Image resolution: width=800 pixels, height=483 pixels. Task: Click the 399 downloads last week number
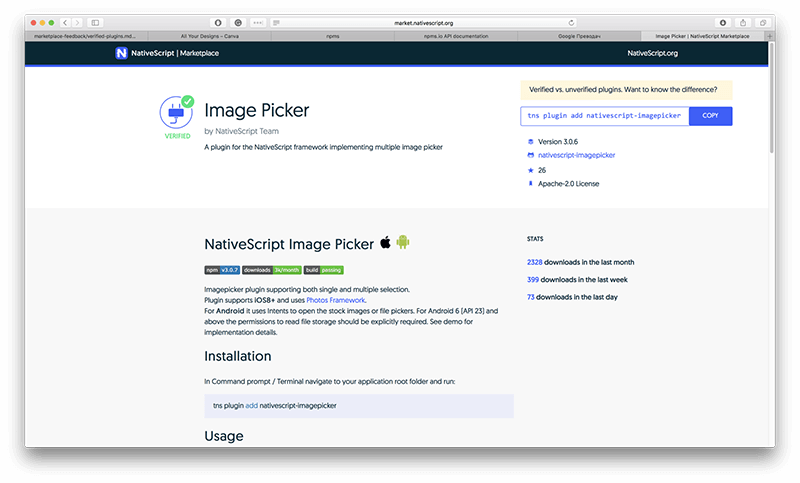[x=533, y=279]
